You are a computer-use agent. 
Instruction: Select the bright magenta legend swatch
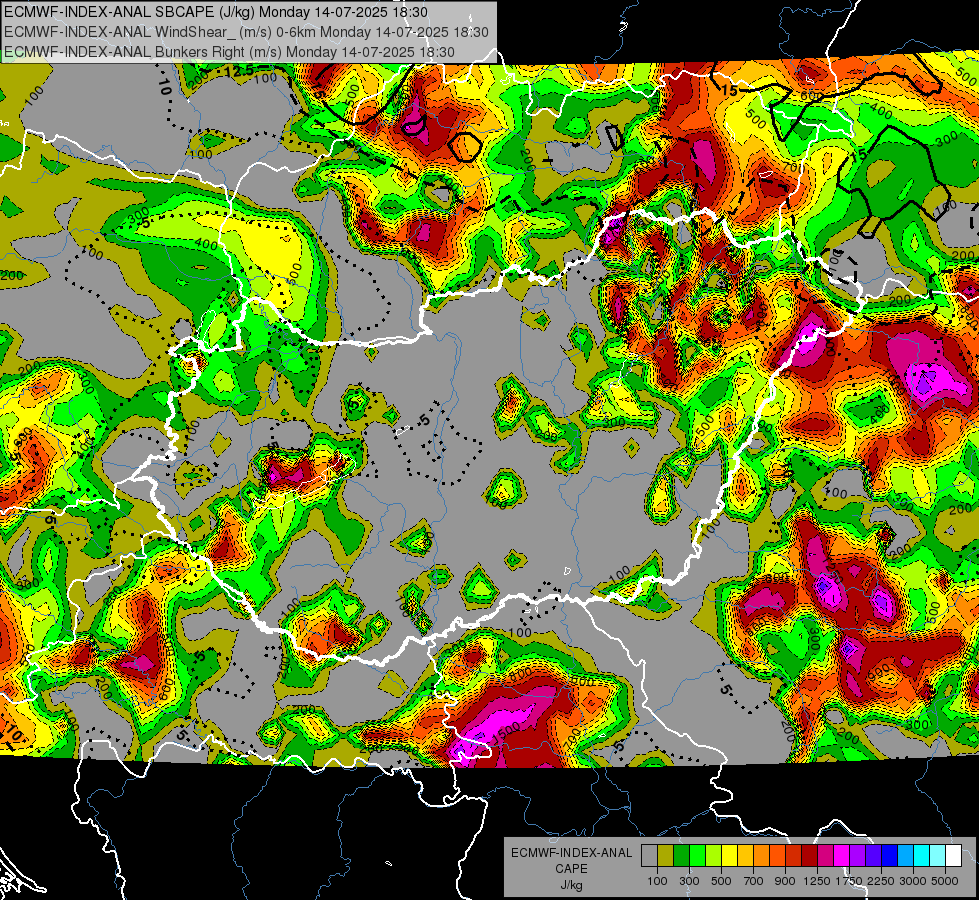pos(842,855)
